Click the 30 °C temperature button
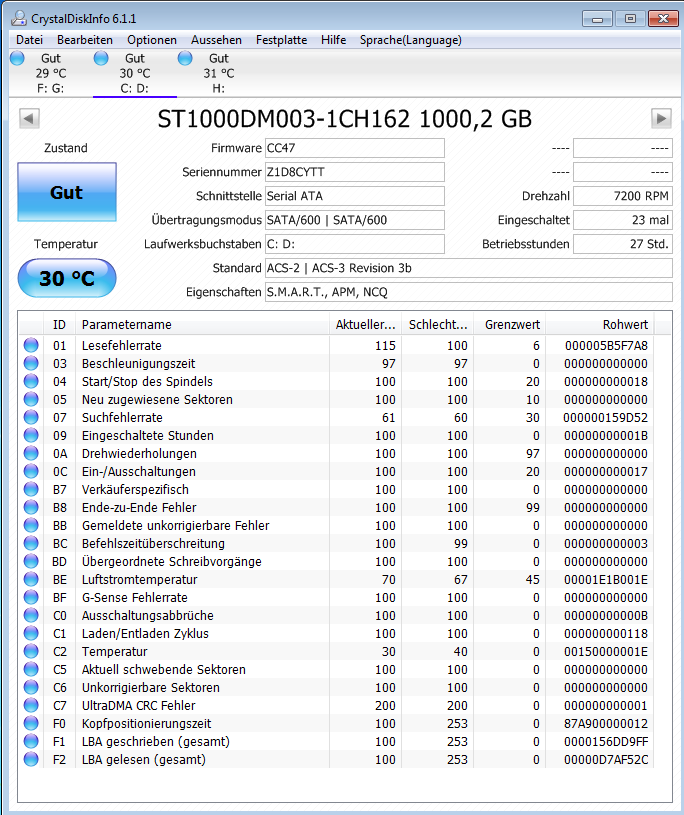Image resolution: width=684 pixels, height=815 pixels. pos(67,278)
